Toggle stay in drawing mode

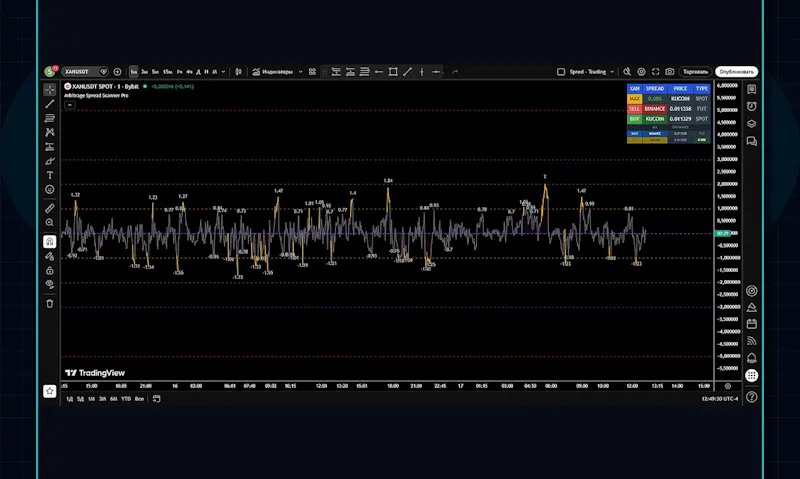pyautogui.click(x=49, y=256)
